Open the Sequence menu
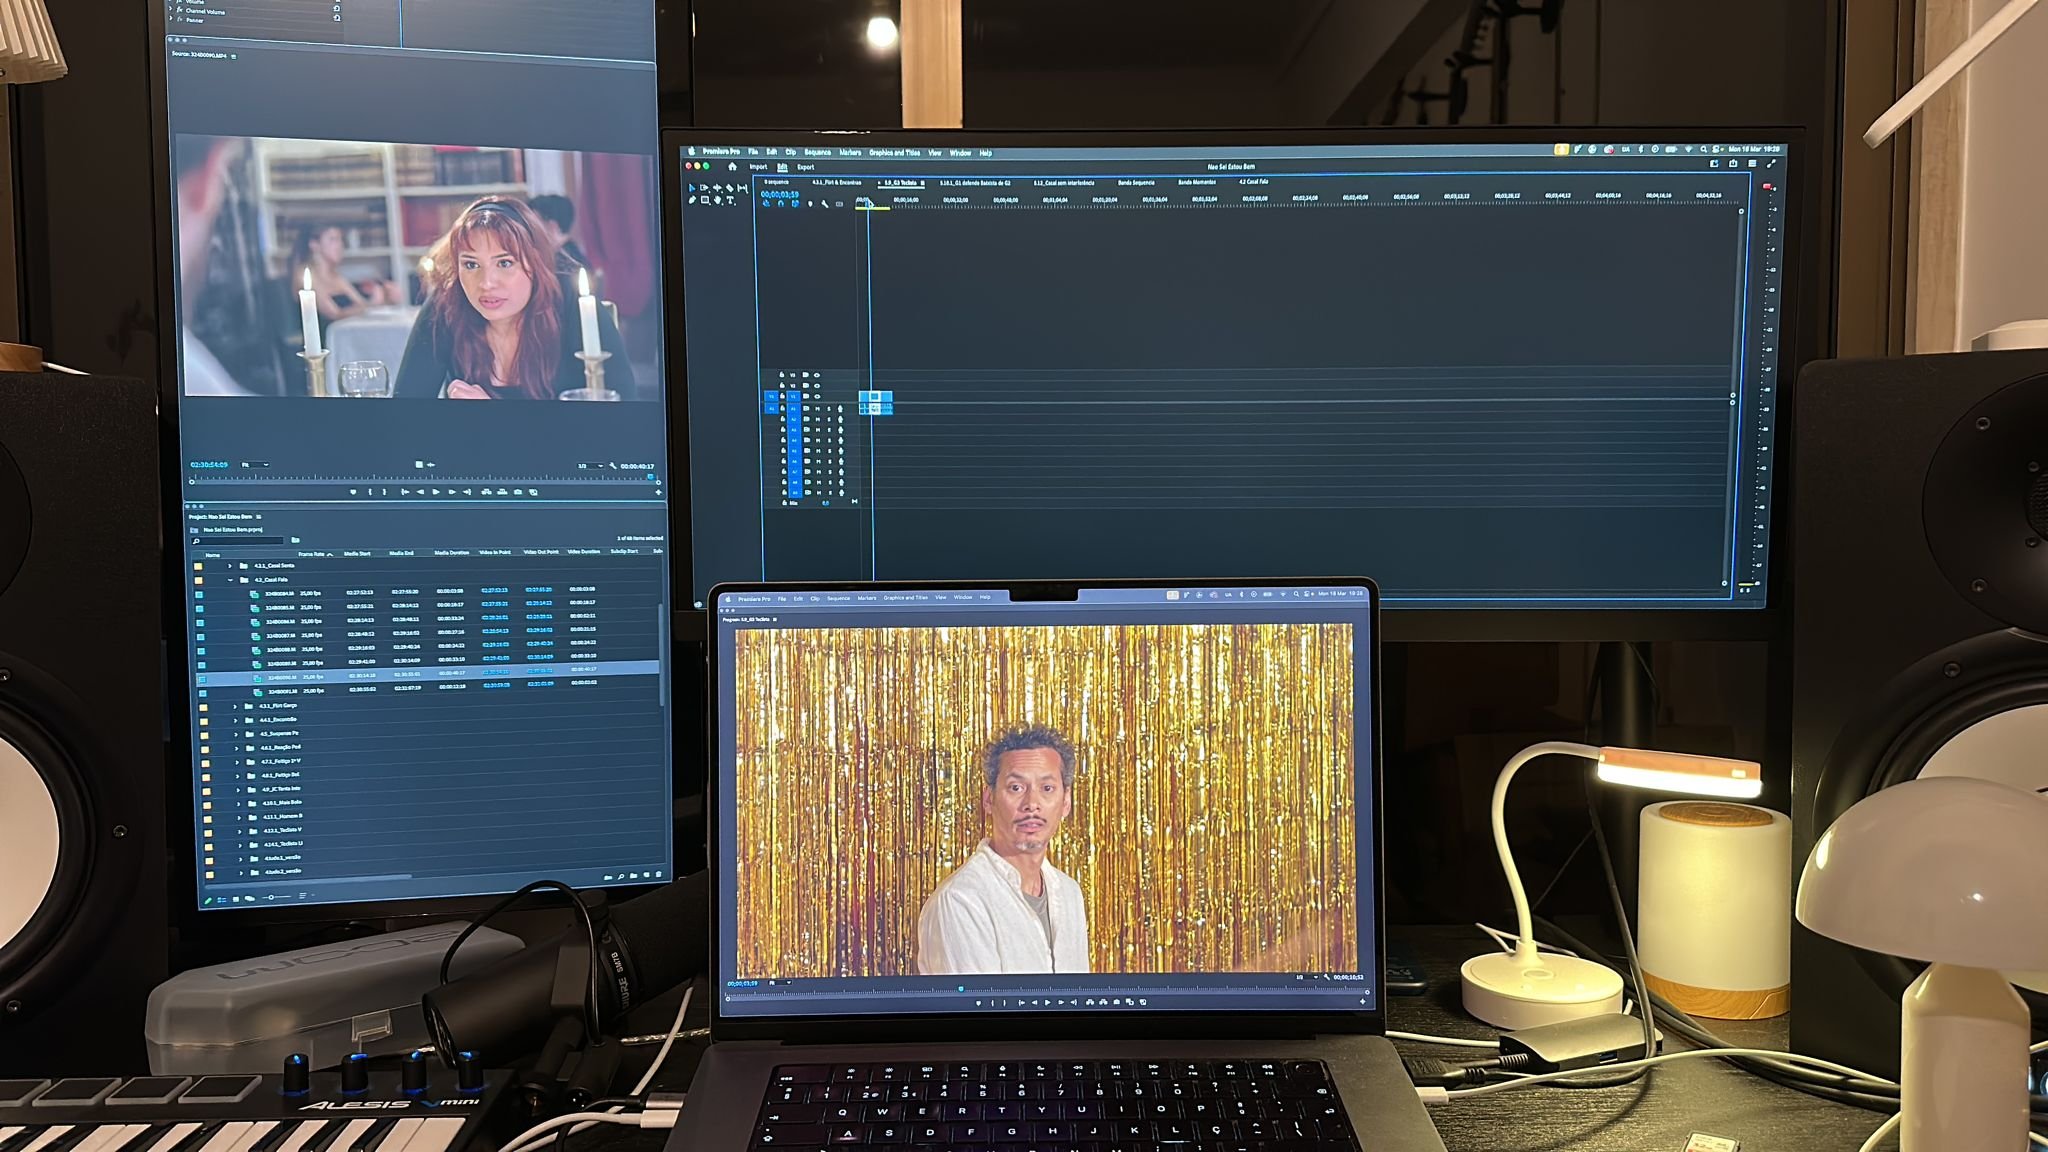 [817, 153]
